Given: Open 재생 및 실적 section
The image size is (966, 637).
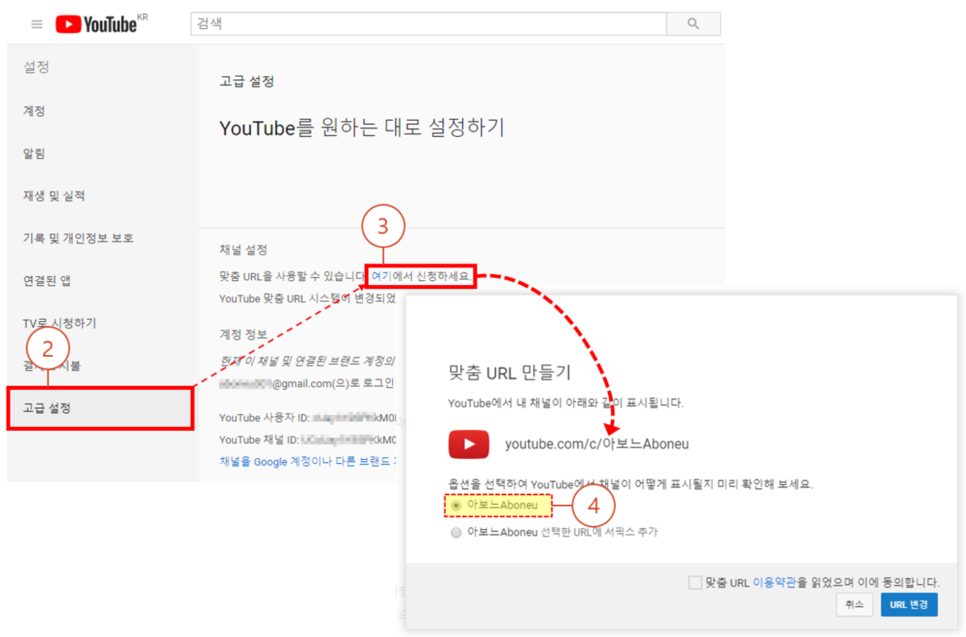Looking at the screenshot, I should click(x=54, y=196).
